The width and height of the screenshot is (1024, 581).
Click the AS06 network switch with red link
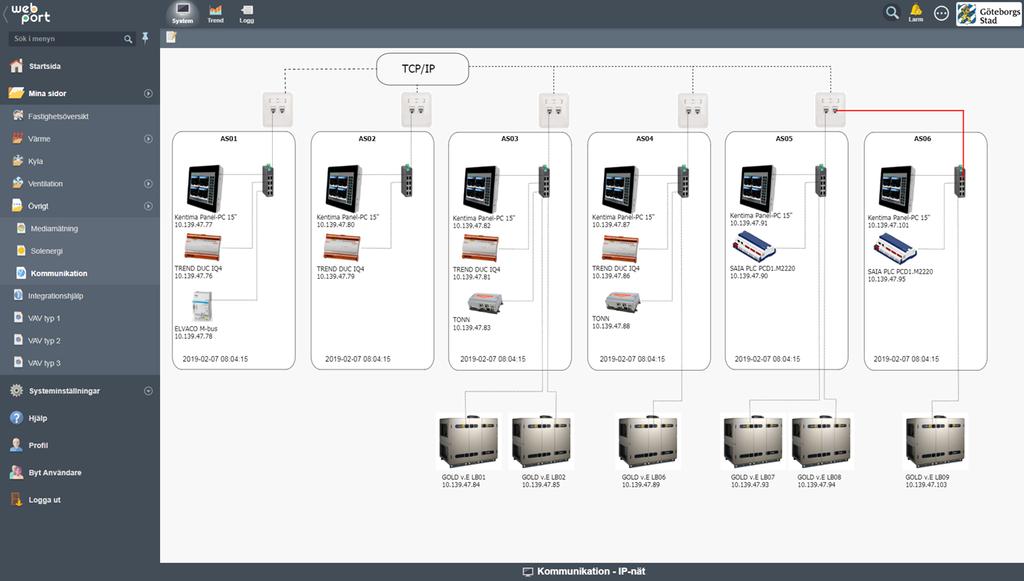[x=959, y=181]
